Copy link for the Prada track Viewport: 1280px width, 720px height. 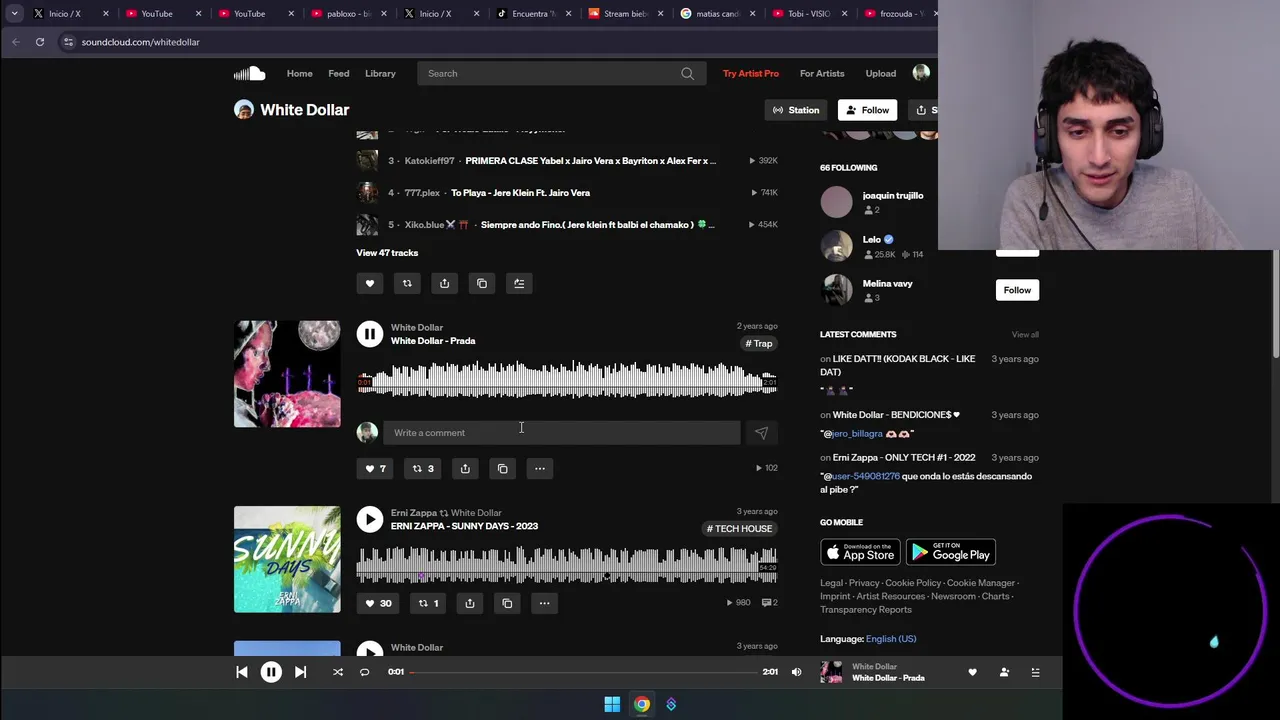[502, 468]
